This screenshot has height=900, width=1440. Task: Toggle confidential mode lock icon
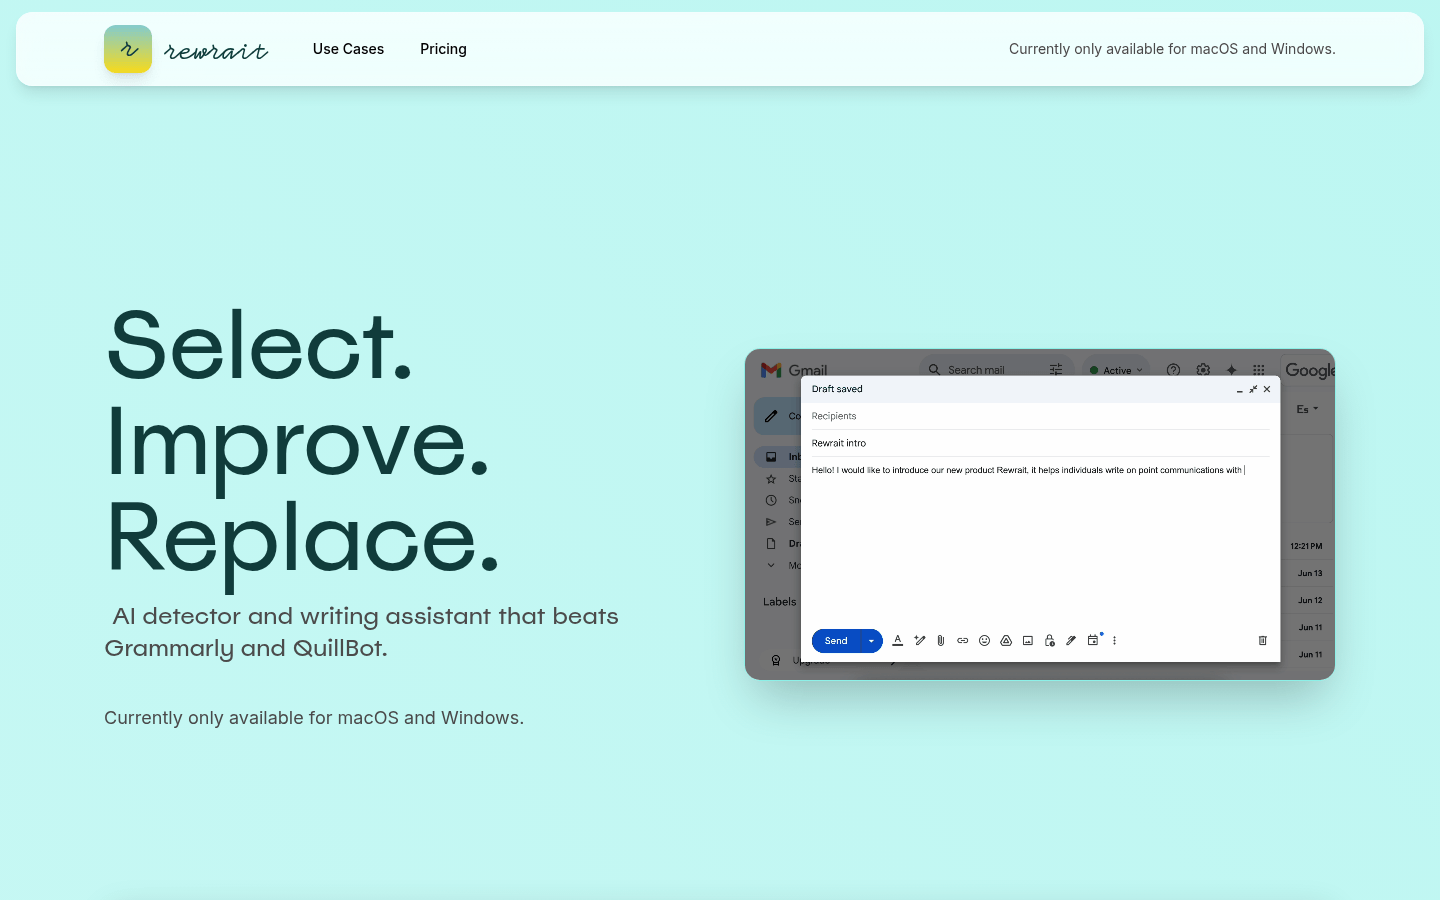click(x=1049, y=641)
